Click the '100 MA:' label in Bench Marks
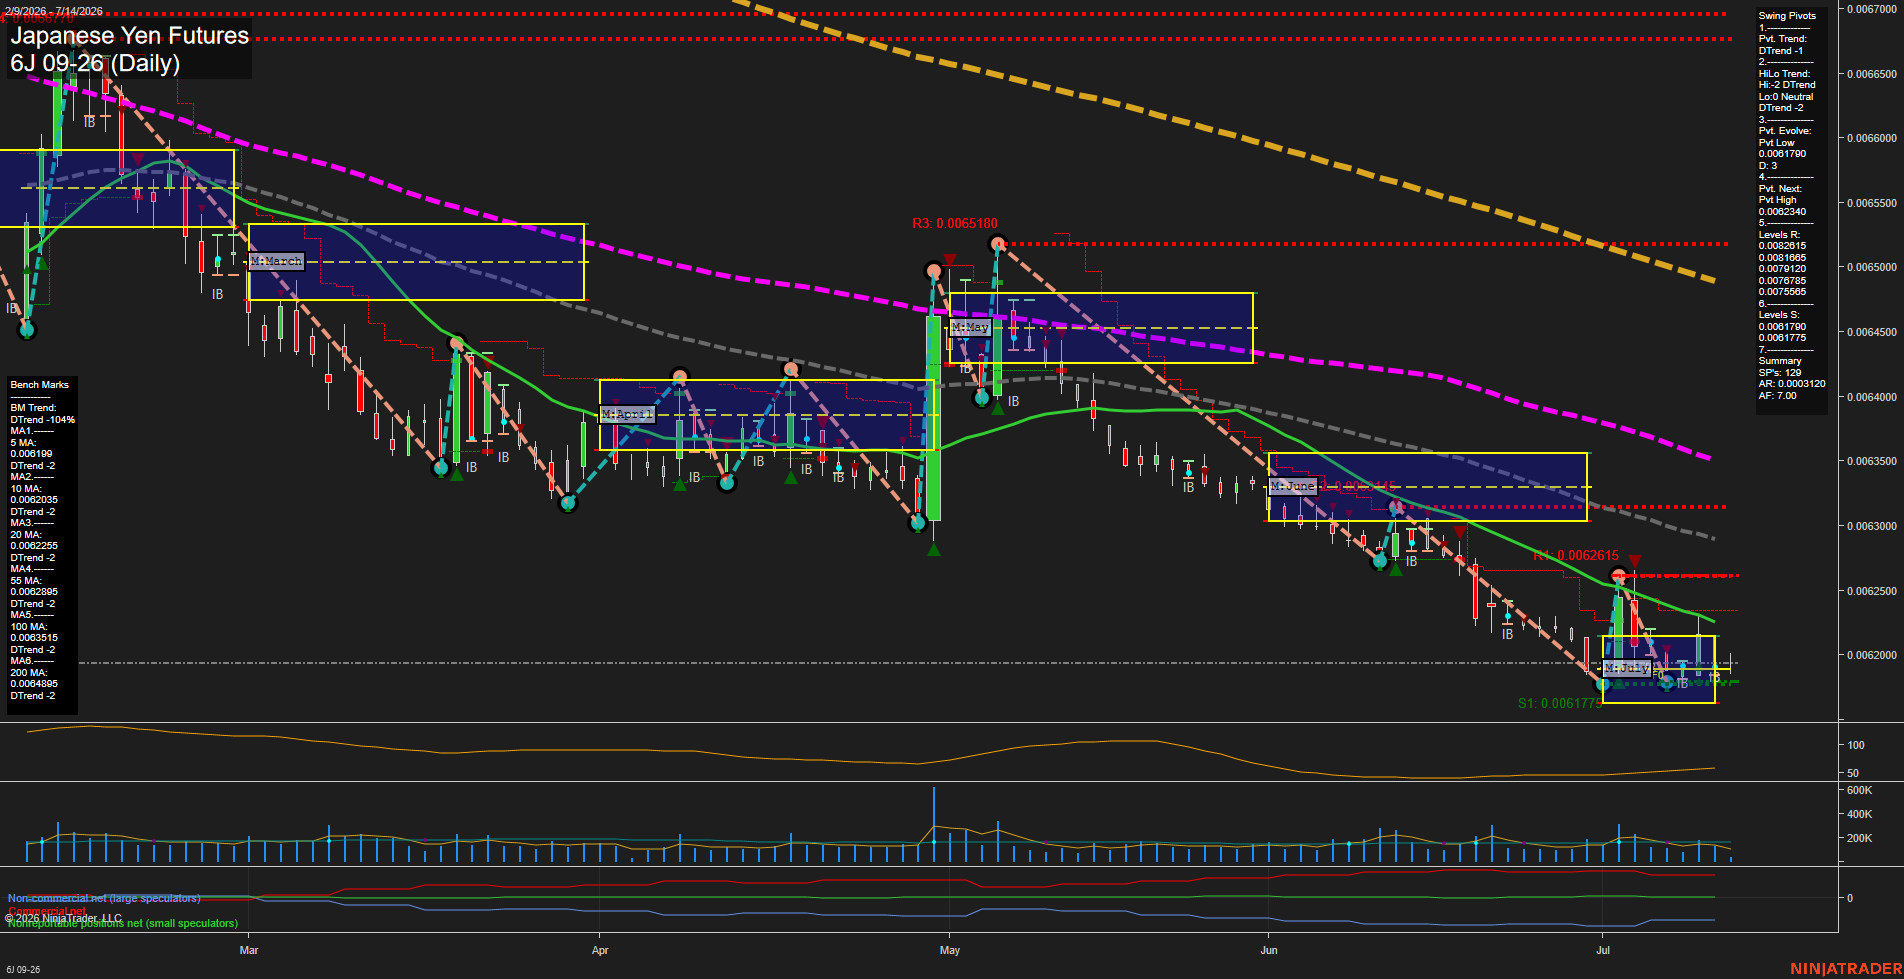Viewport: 1904px width, 979px height. pyautogui.click(x=29, y=627)
